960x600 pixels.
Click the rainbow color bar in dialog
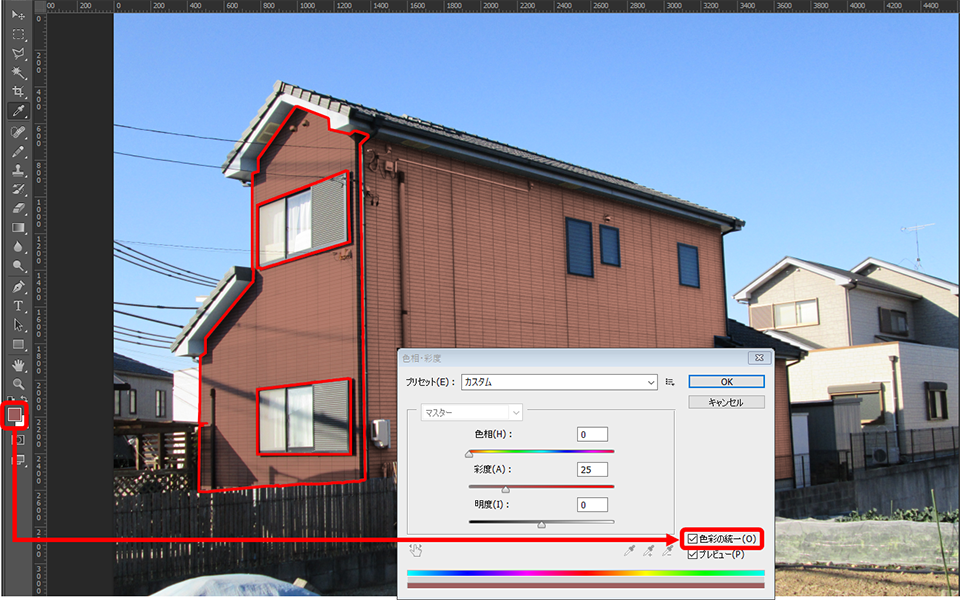click(x=586, y=573)
